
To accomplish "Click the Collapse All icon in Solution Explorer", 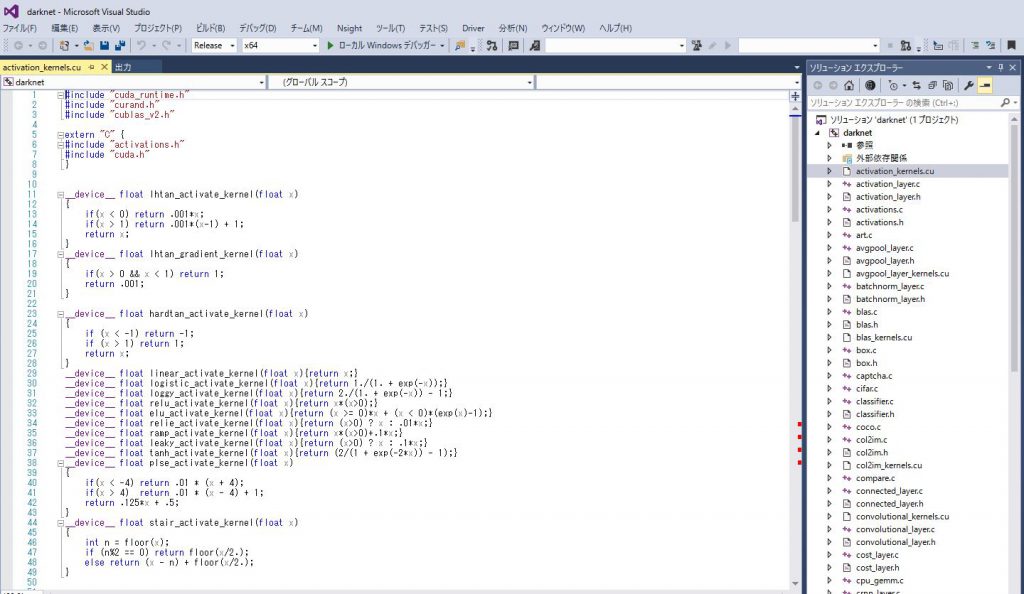I will tap(931, 86).
